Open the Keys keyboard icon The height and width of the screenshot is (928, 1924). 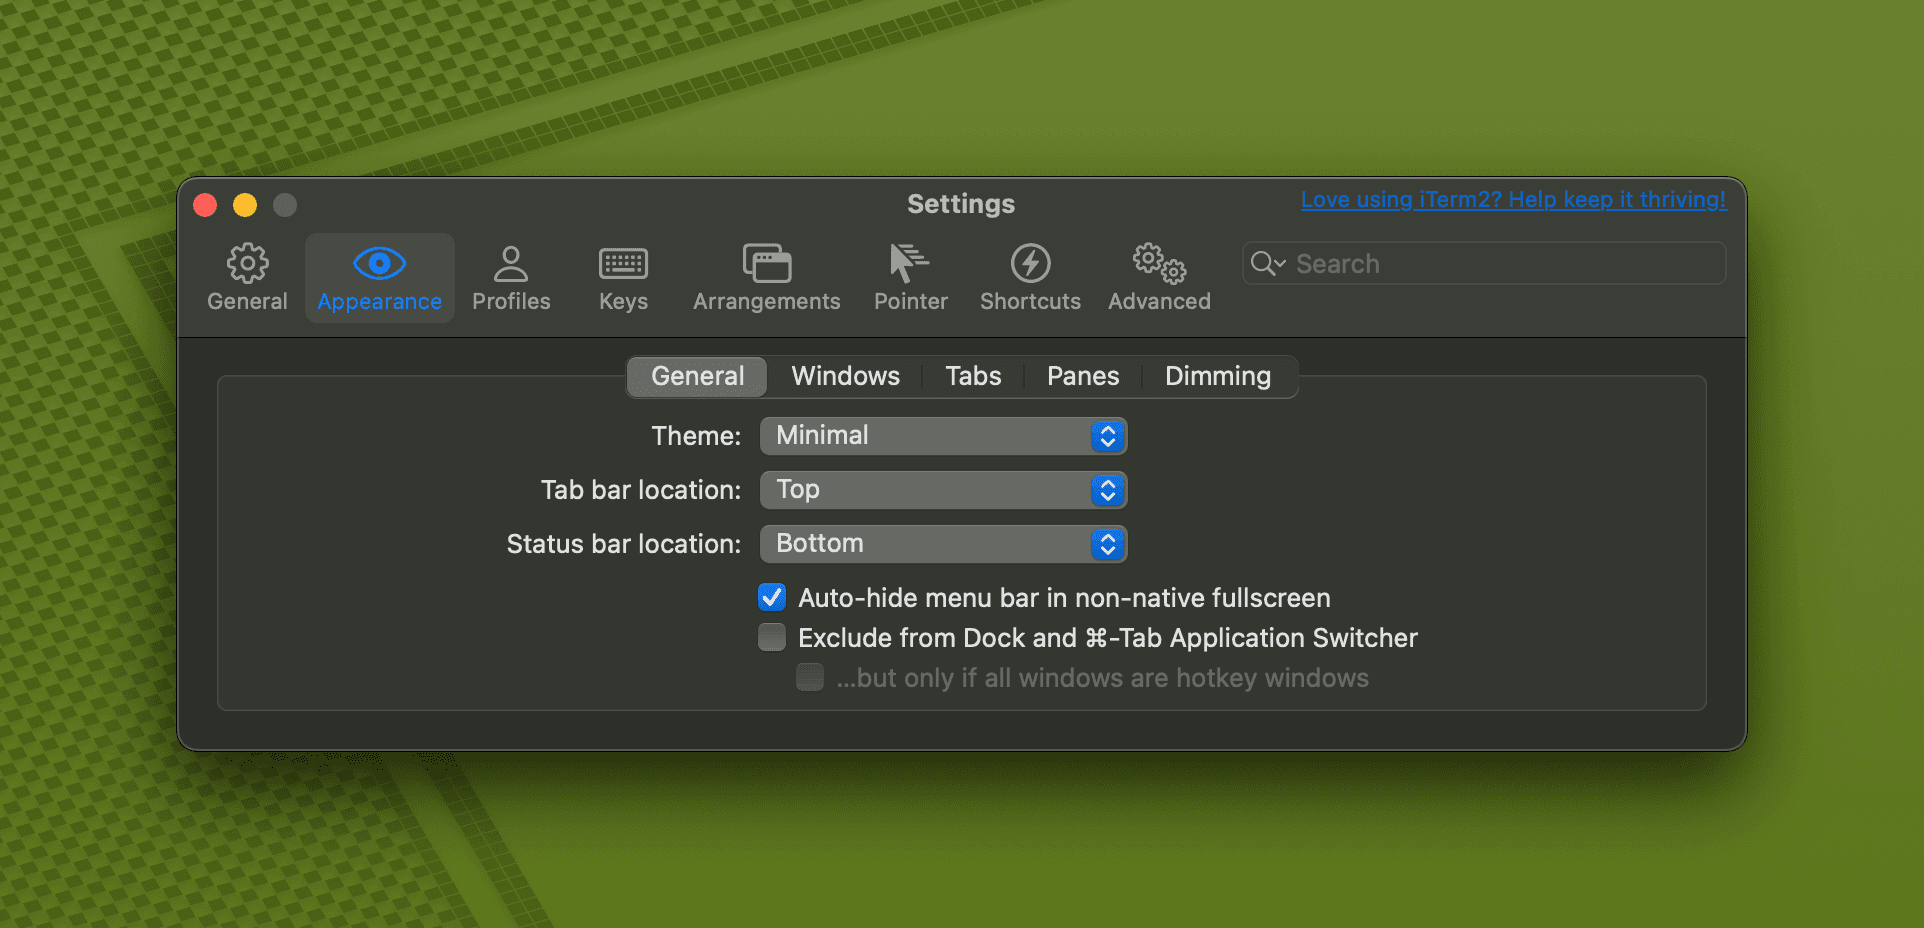[623, 264]
